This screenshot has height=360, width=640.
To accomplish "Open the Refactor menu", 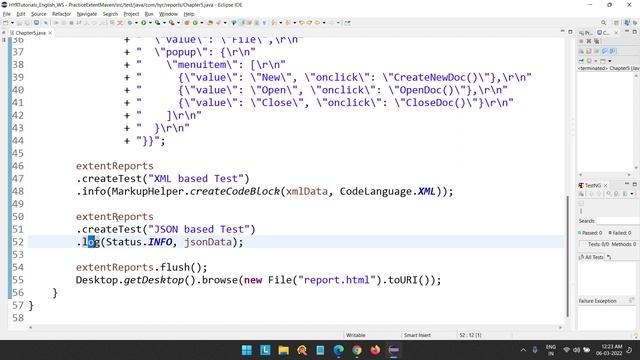I will (61, 14).
